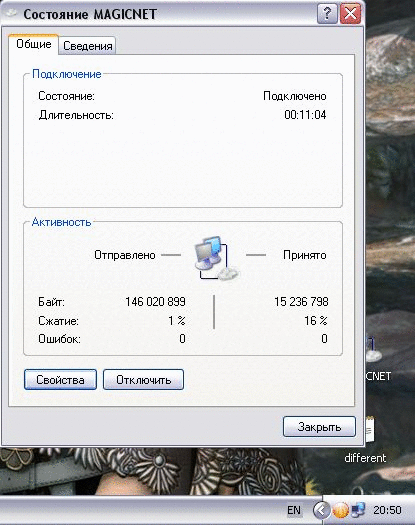The width and height of the screenshot is (415, 525).
Task: Click received bytes value 15 236 798
Action: 301,302
